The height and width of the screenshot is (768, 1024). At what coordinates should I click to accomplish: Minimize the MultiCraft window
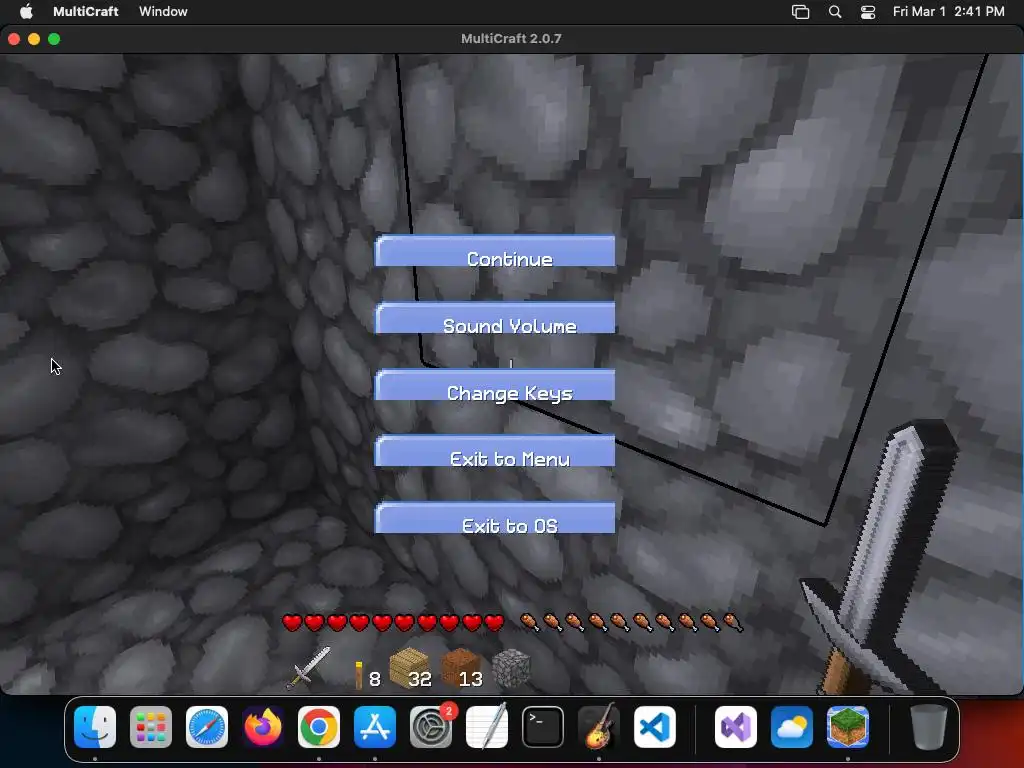(x=34, y=39)
